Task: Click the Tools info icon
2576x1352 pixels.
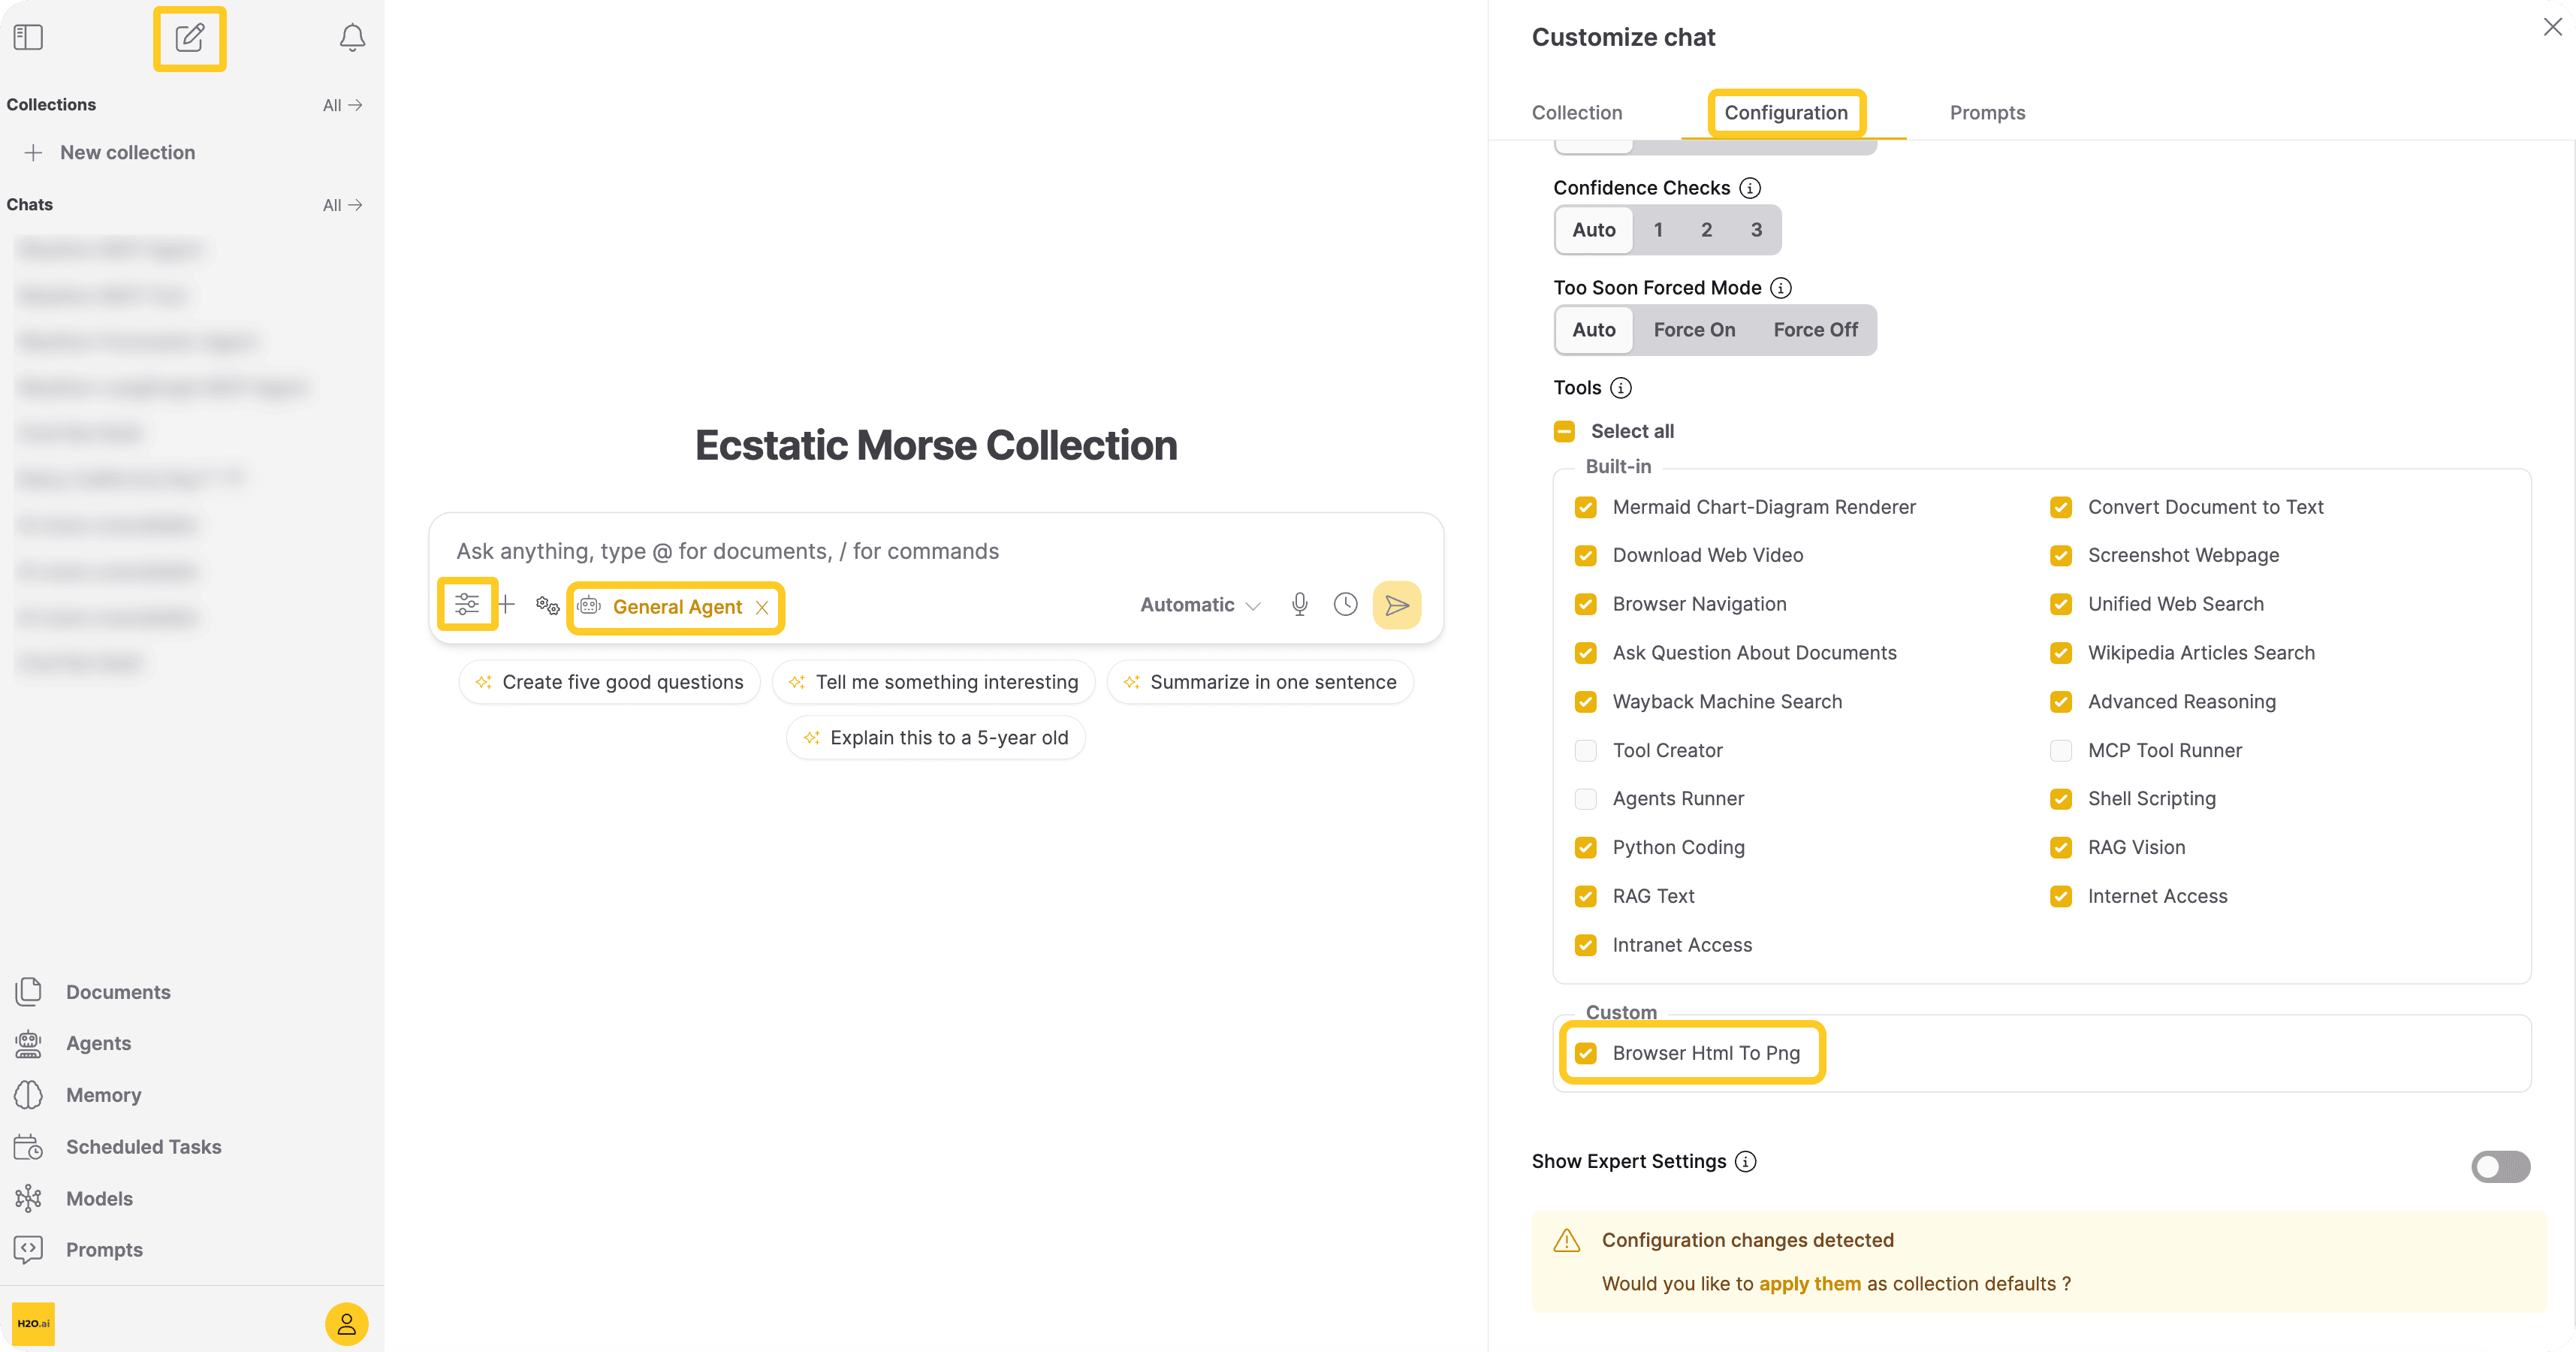Action: coord(1621,388)
